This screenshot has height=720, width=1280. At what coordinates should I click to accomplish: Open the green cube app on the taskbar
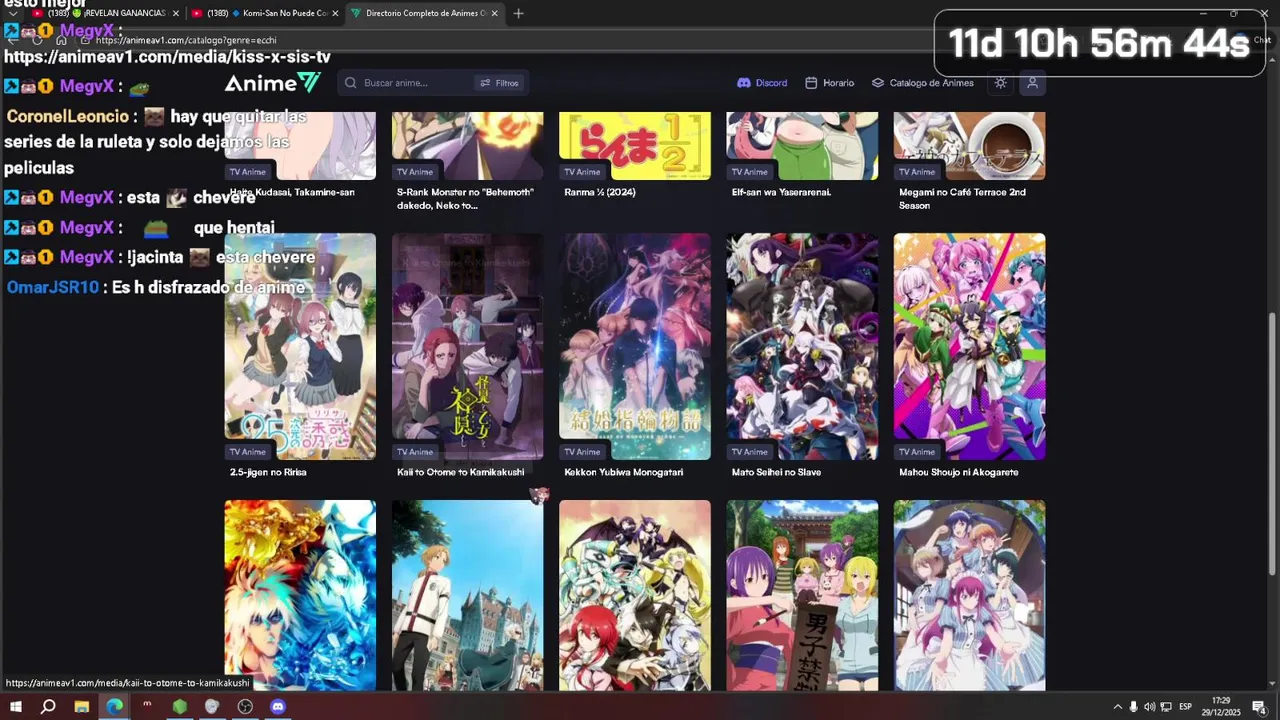(179, 706)
